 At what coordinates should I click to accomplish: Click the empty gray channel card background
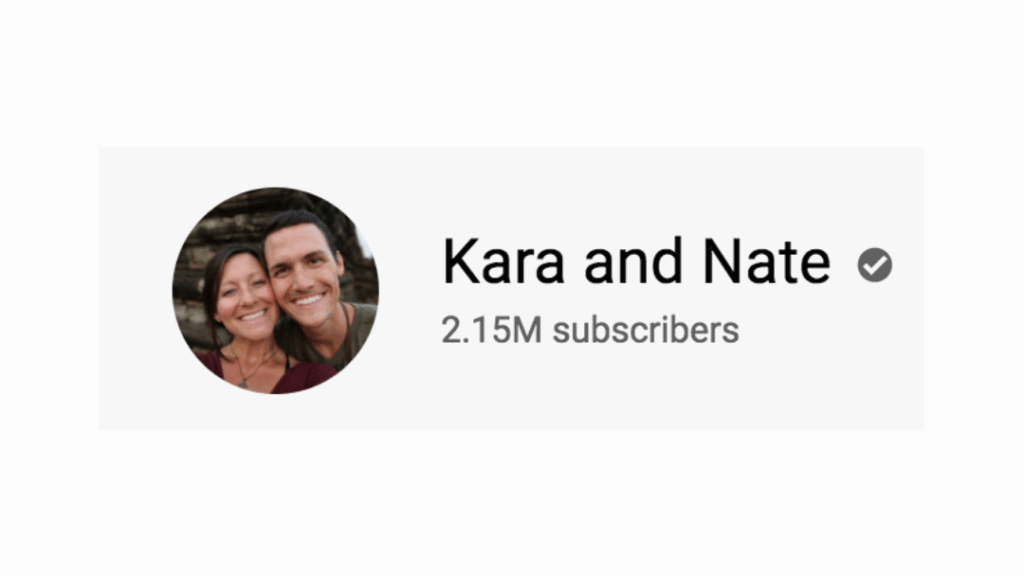653,392
